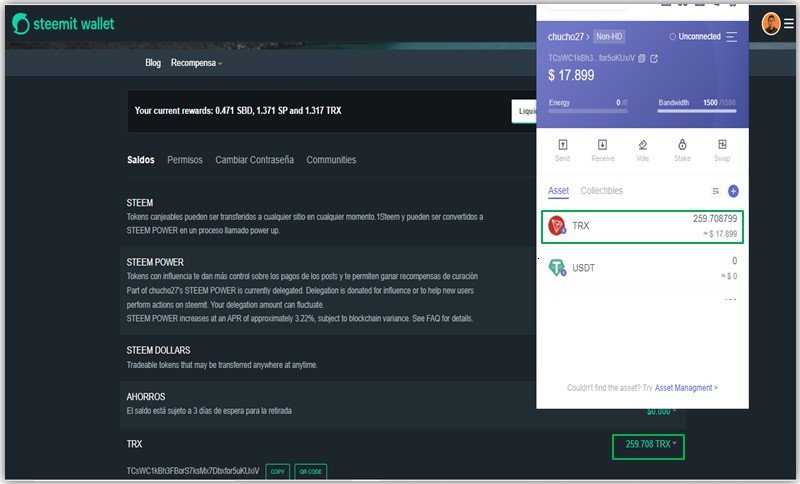The width and height of the screenshot is (800, 484).
Task: Click the 259.708799 TRX amount in TronLink
Action: [715, 219]
